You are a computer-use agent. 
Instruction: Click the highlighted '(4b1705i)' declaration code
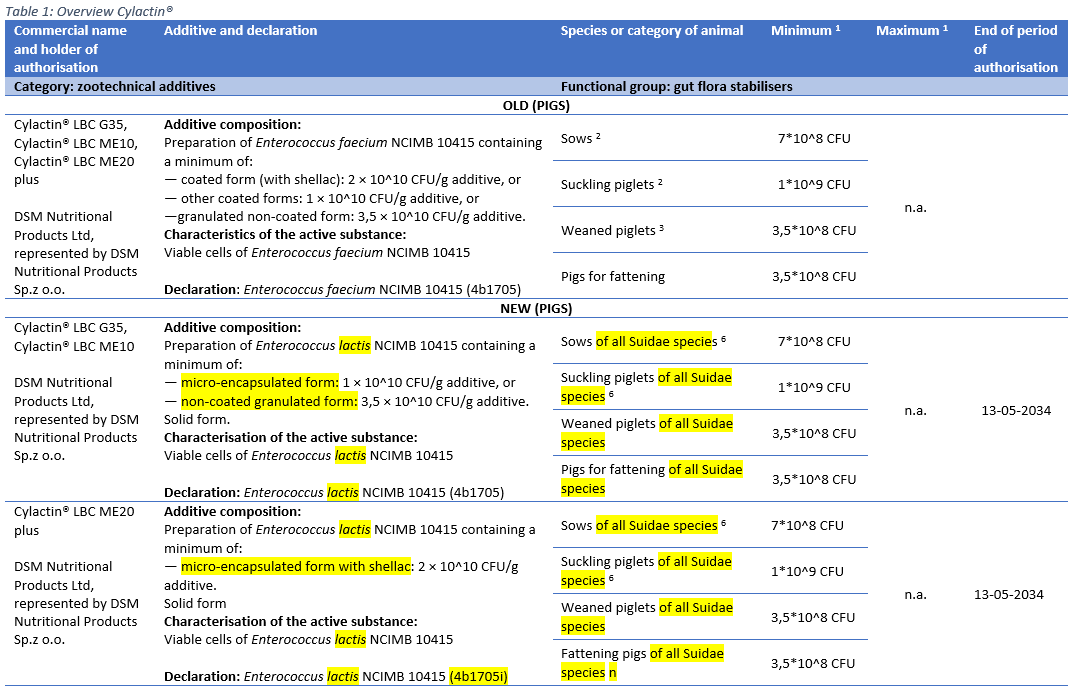point(479,677)
